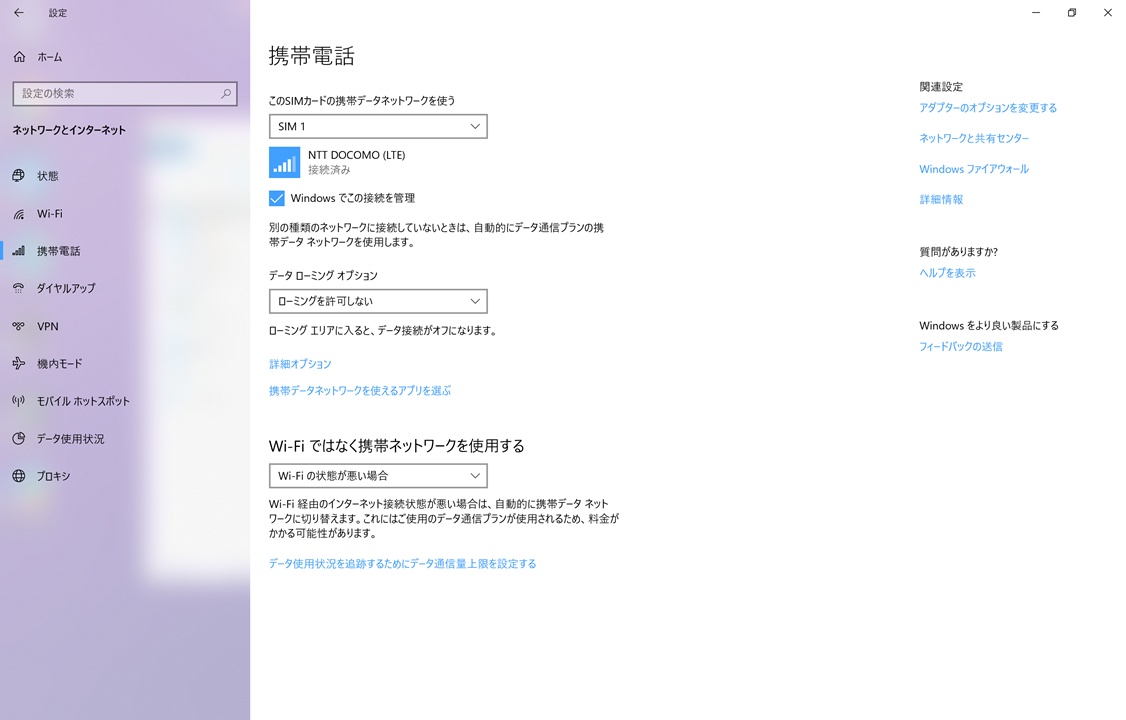Click the 携帯電話 signal bars sidebar icon
Image resolution: width=1126 pixels, height=720 pixels.
(x=19, y=251)
